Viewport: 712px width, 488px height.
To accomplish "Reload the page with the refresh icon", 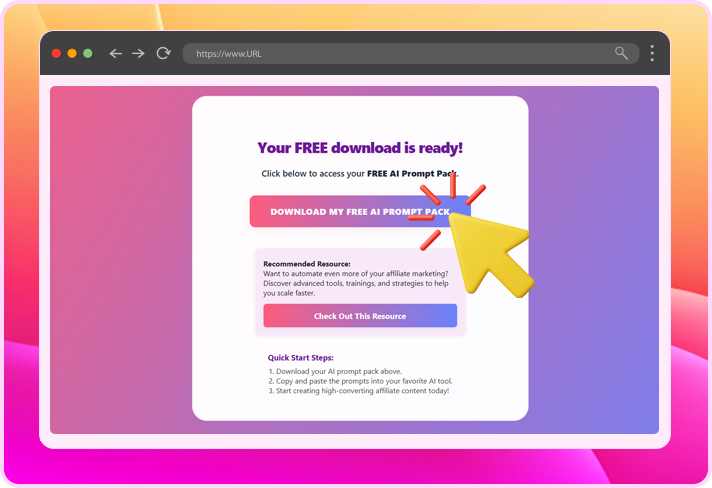I will coord(163,53).
